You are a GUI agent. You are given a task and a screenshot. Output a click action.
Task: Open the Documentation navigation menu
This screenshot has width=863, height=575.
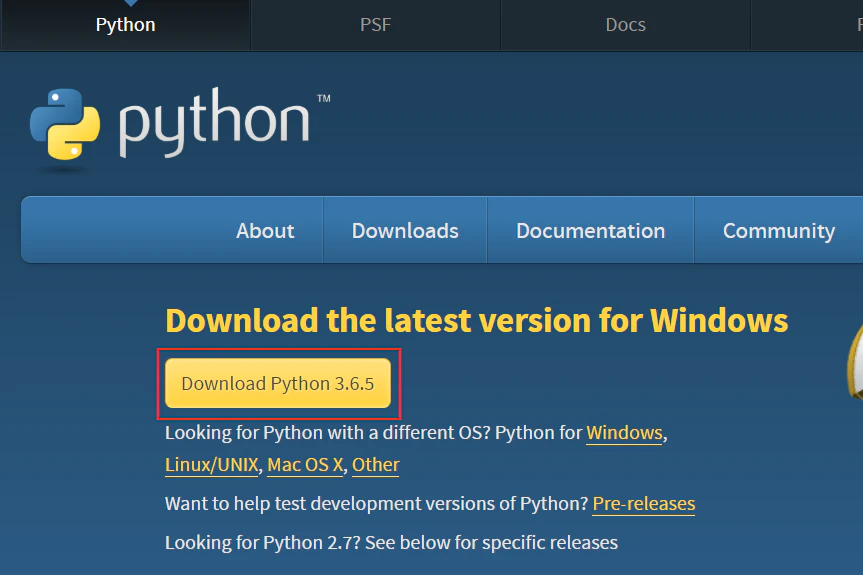tap(591, 231)
